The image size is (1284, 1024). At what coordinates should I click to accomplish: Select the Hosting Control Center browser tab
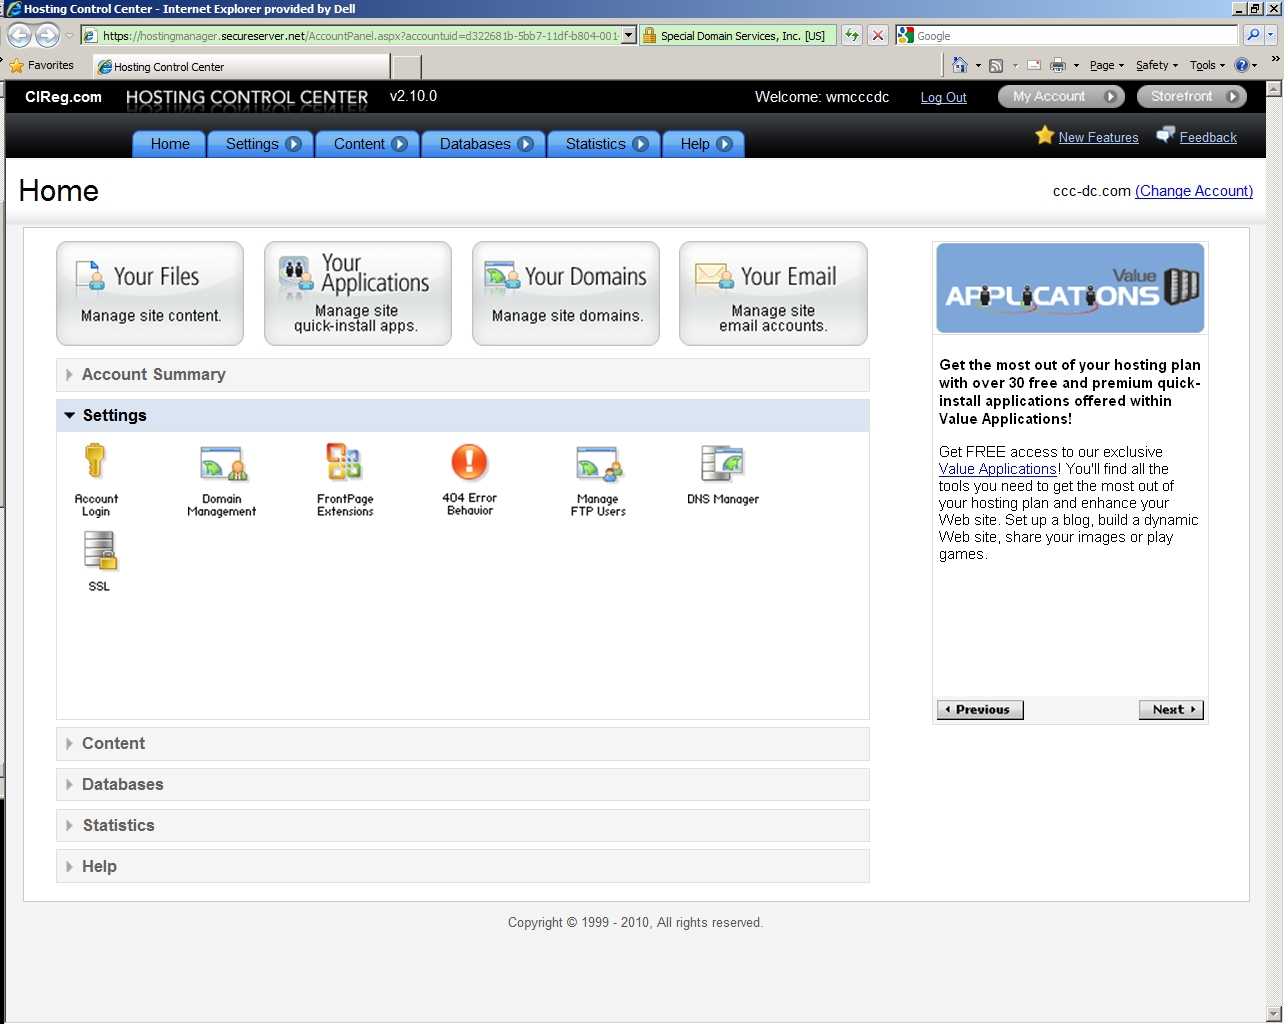point(241,67)
